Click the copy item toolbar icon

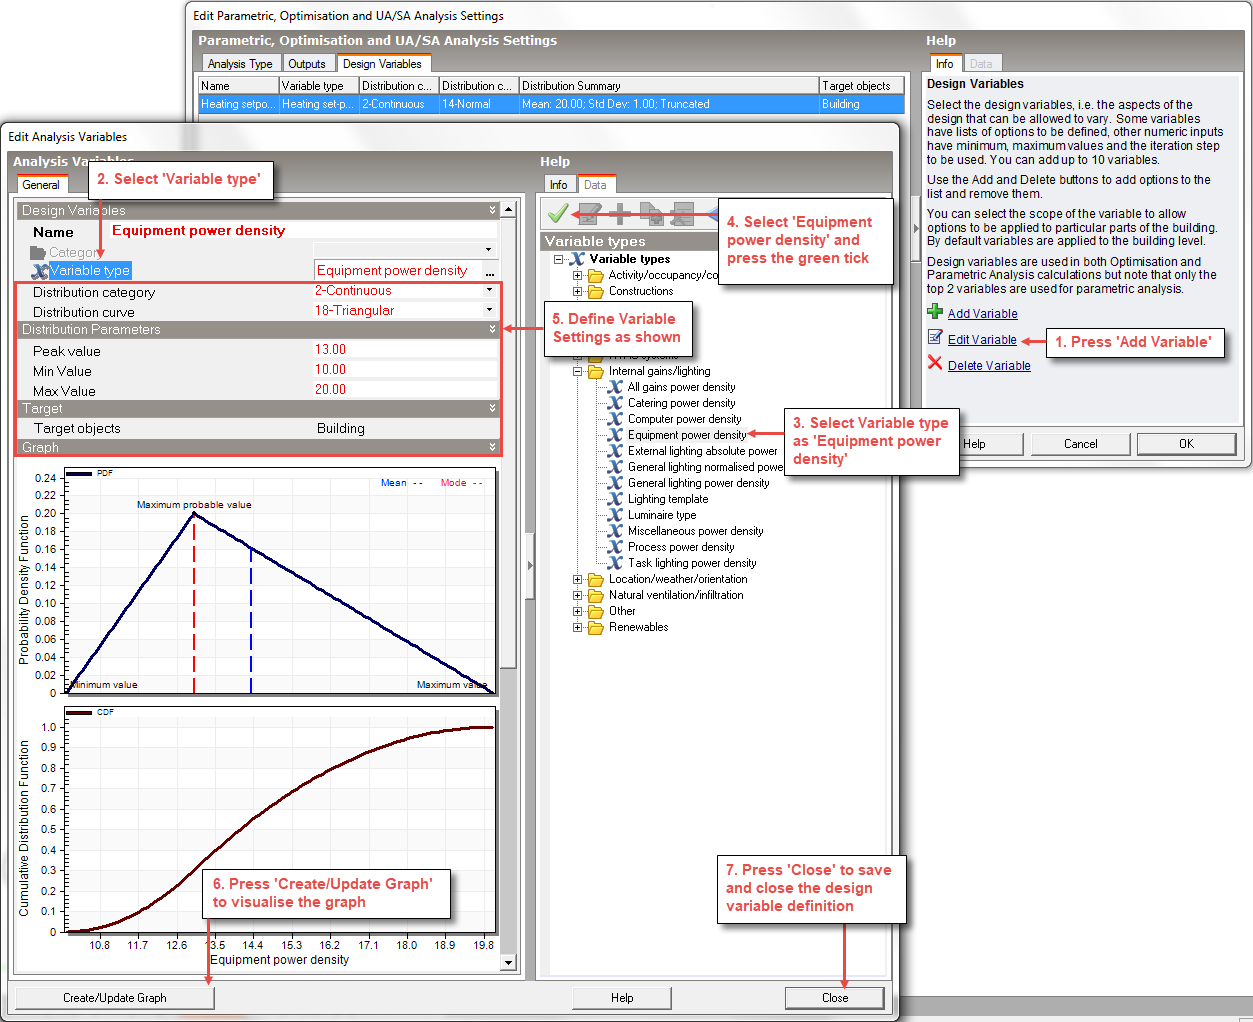click(x=651, y=213)
